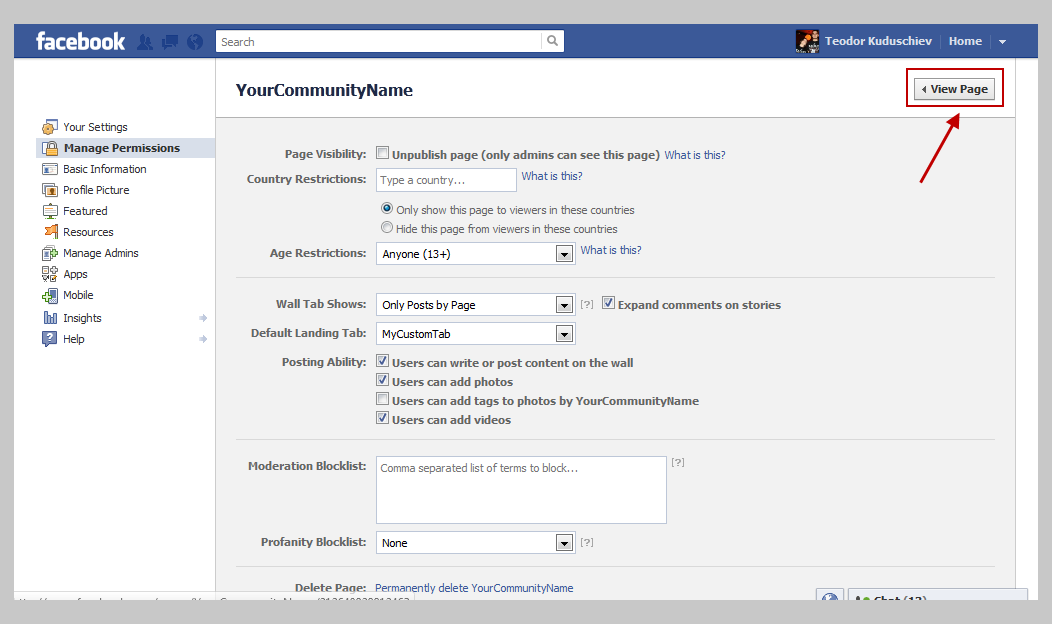Open Manage Admins in sidebar
This screenshot has height=624, width=1052.
point(101,253)
